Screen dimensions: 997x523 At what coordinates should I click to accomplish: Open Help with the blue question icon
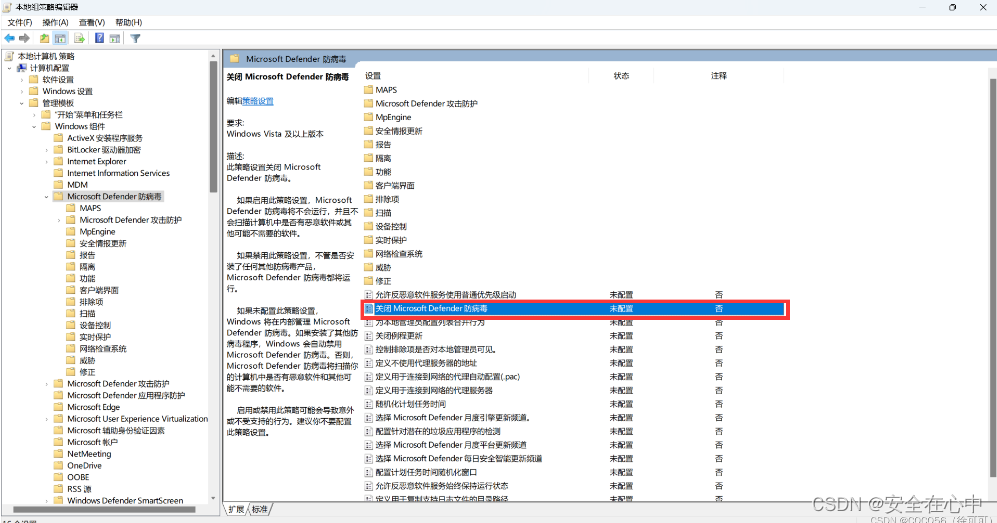99,38
